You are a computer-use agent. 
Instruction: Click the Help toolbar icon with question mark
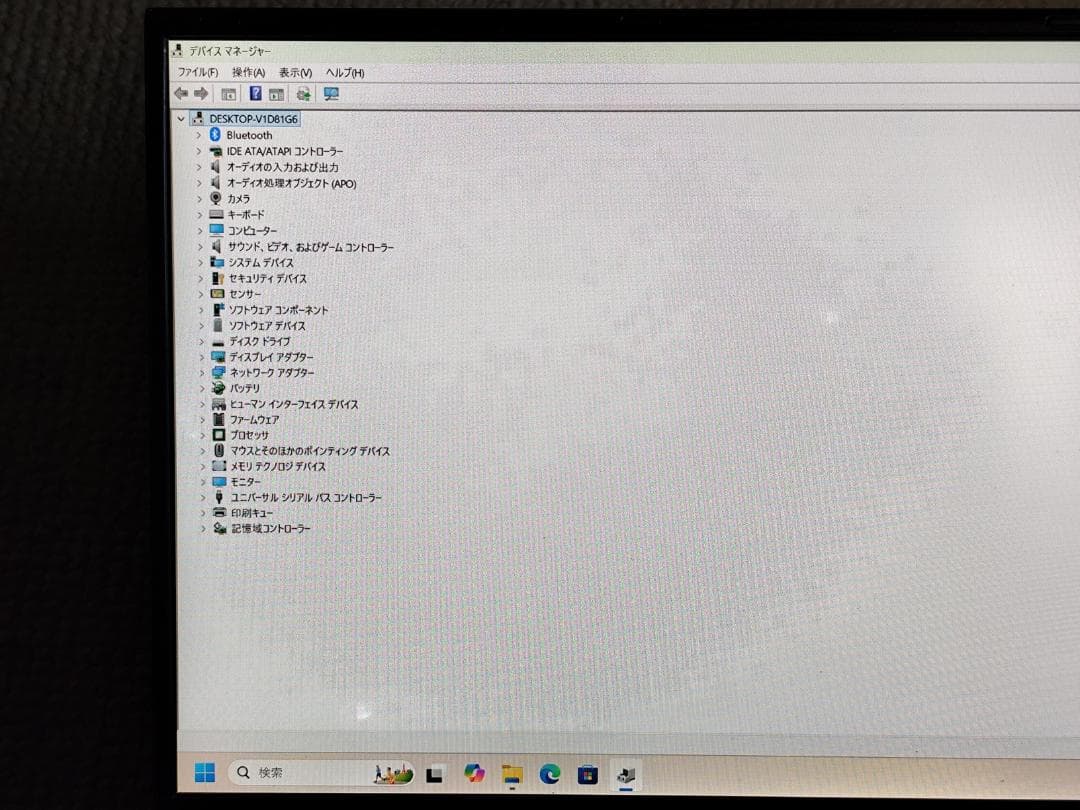coord(255,93)
